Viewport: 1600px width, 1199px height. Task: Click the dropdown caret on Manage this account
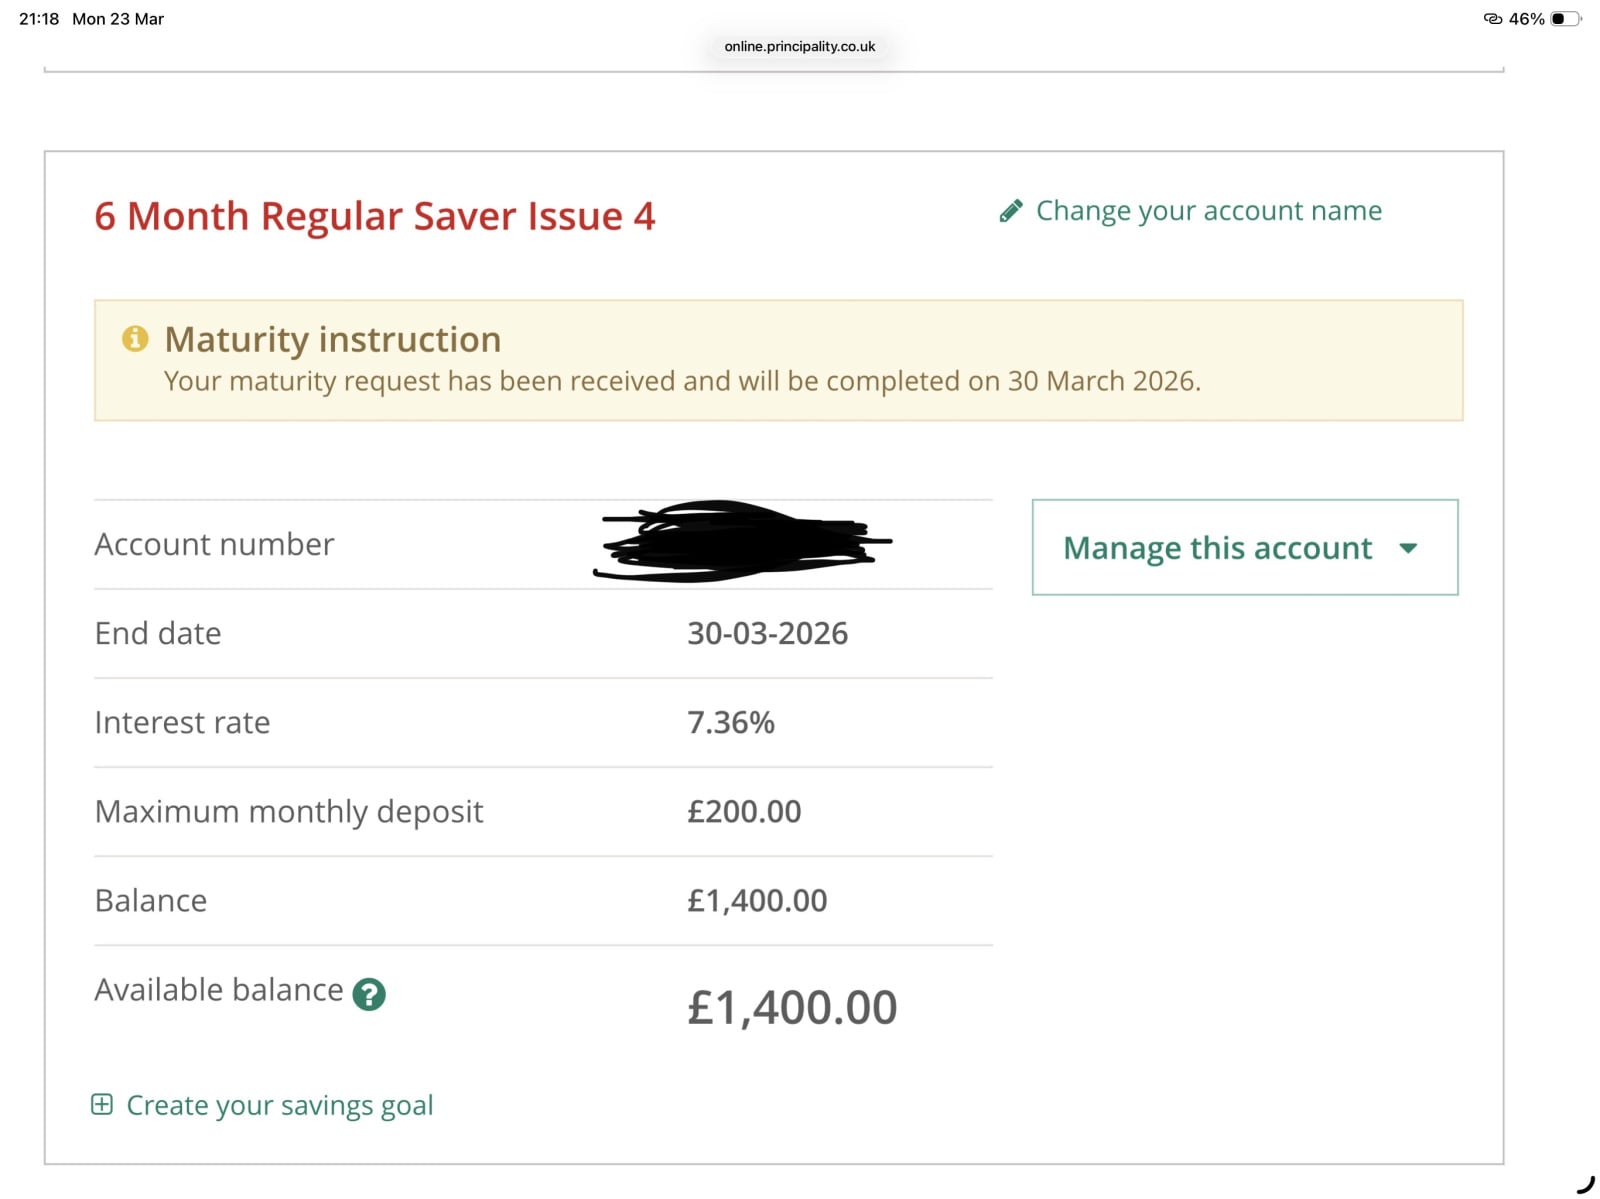(1408, 548)
